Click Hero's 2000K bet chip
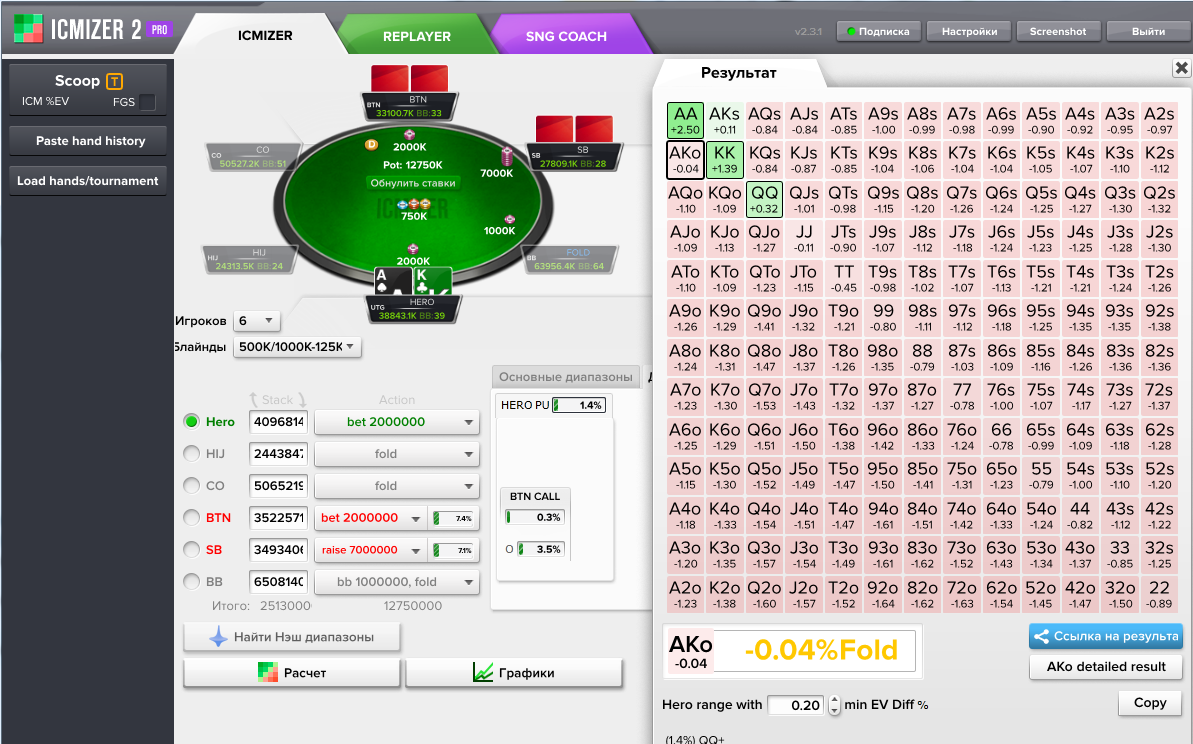The image size is (1193, 744). click(x=413, y=249)
